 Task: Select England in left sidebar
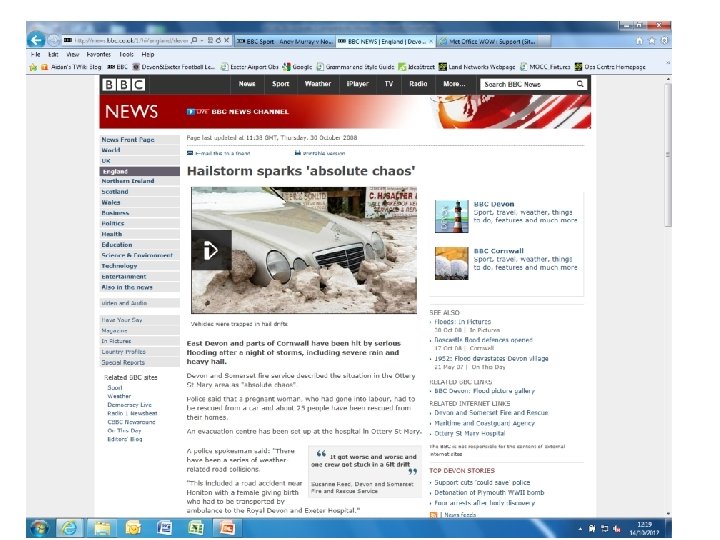tap(139, 171)
